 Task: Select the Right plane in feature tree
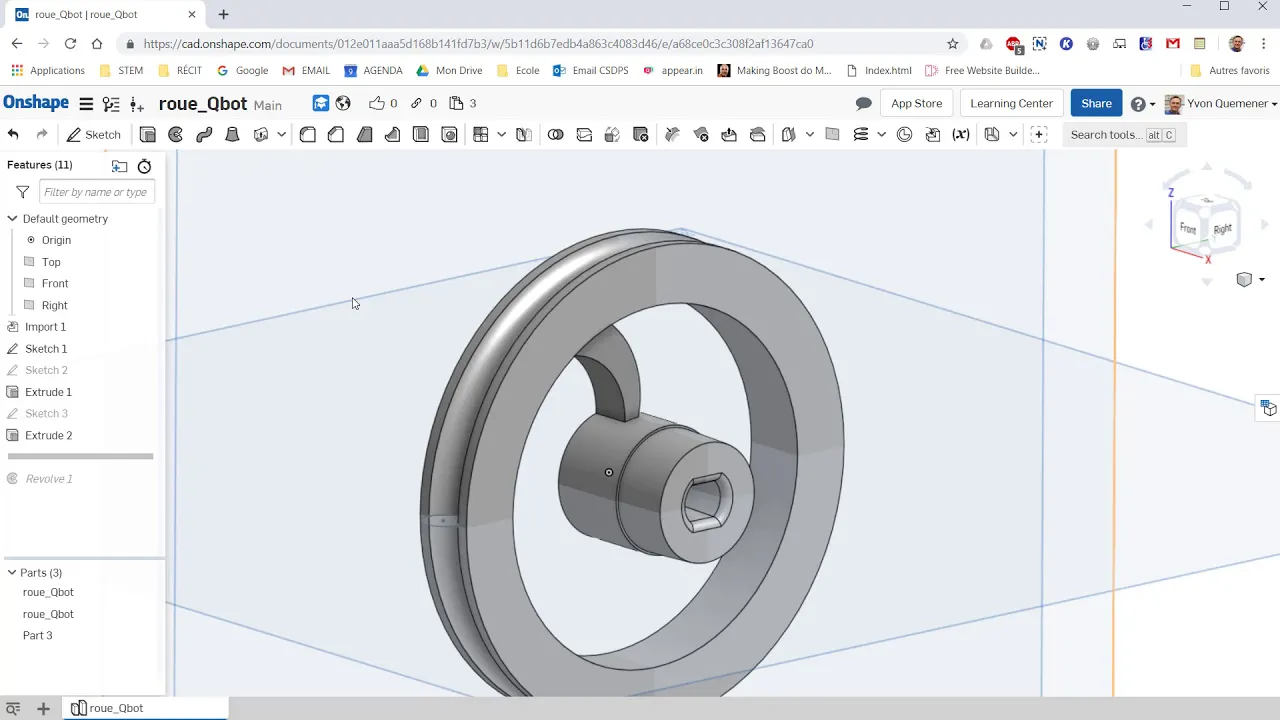[x=55, y=306]
